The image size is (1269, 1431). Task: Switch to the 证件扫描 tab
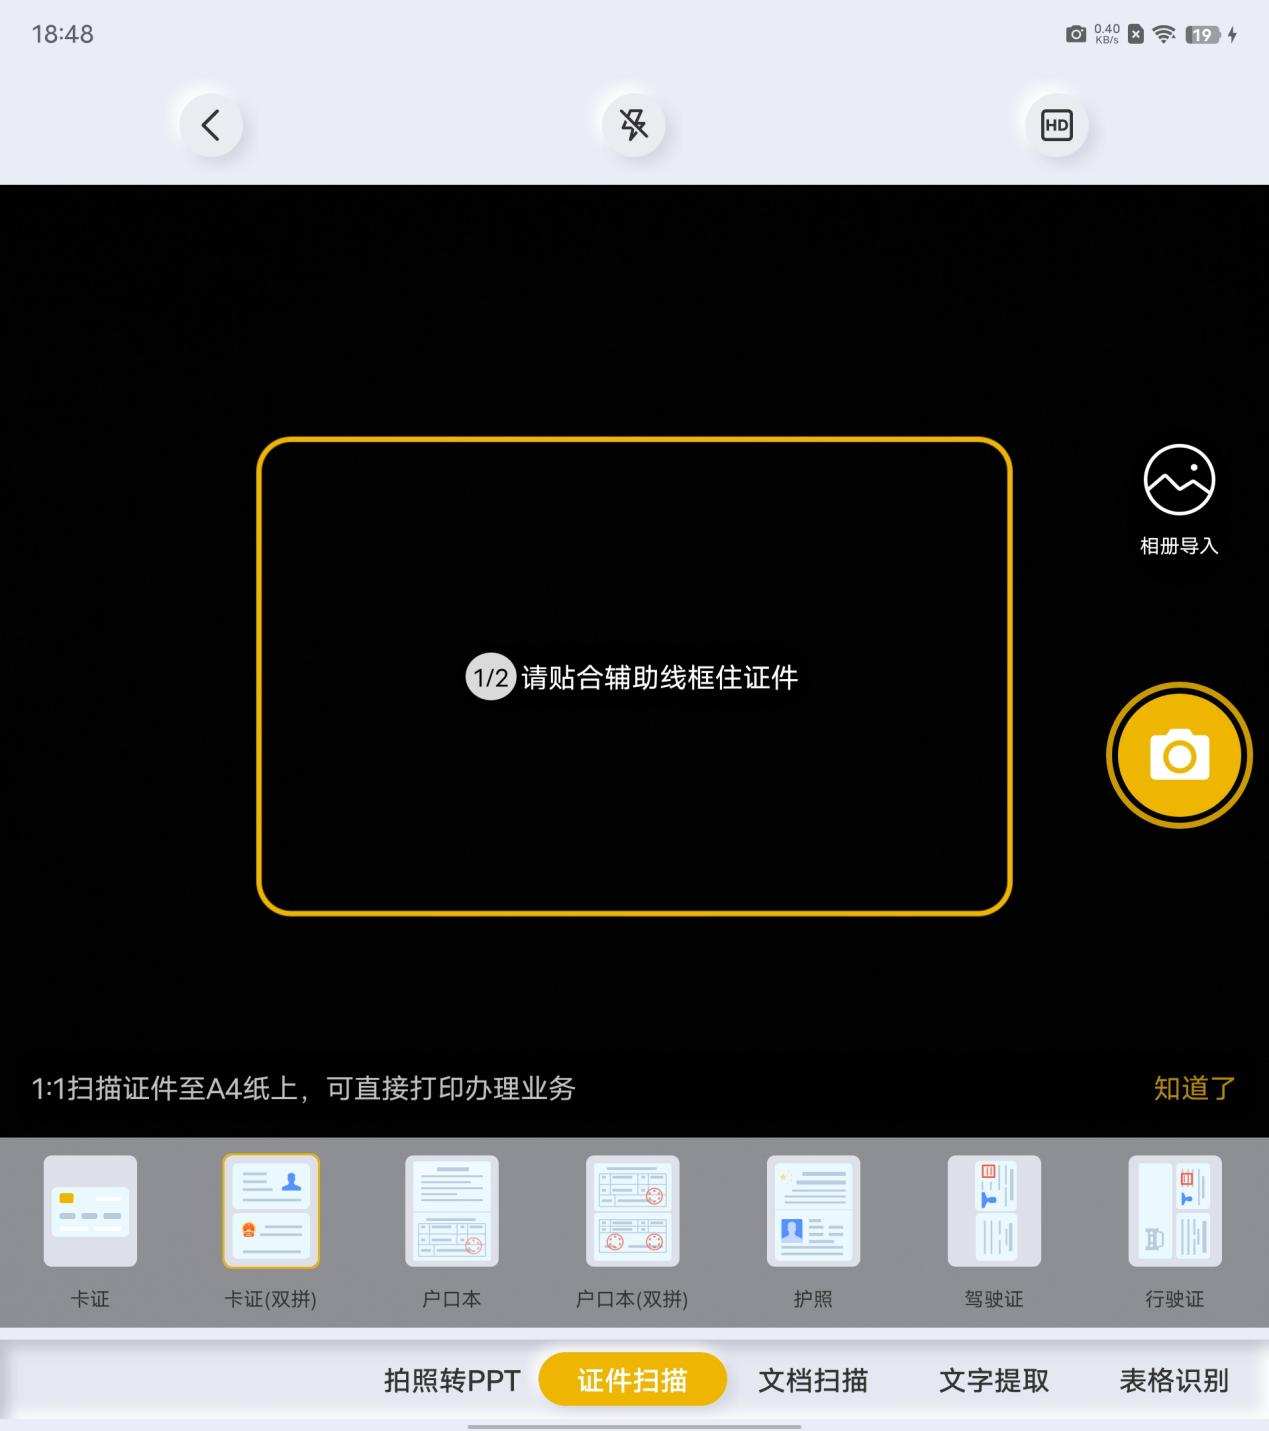[632, 1380]
